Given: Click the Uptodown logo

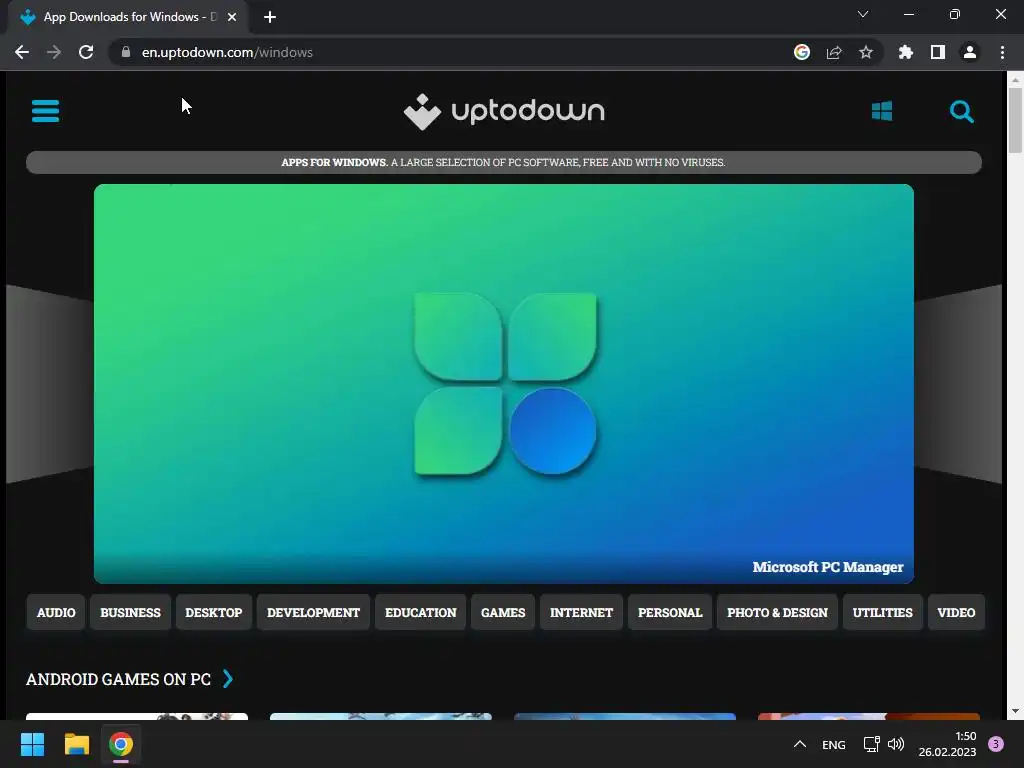Looking at the screenshot, I should click(x=504, y=112).
